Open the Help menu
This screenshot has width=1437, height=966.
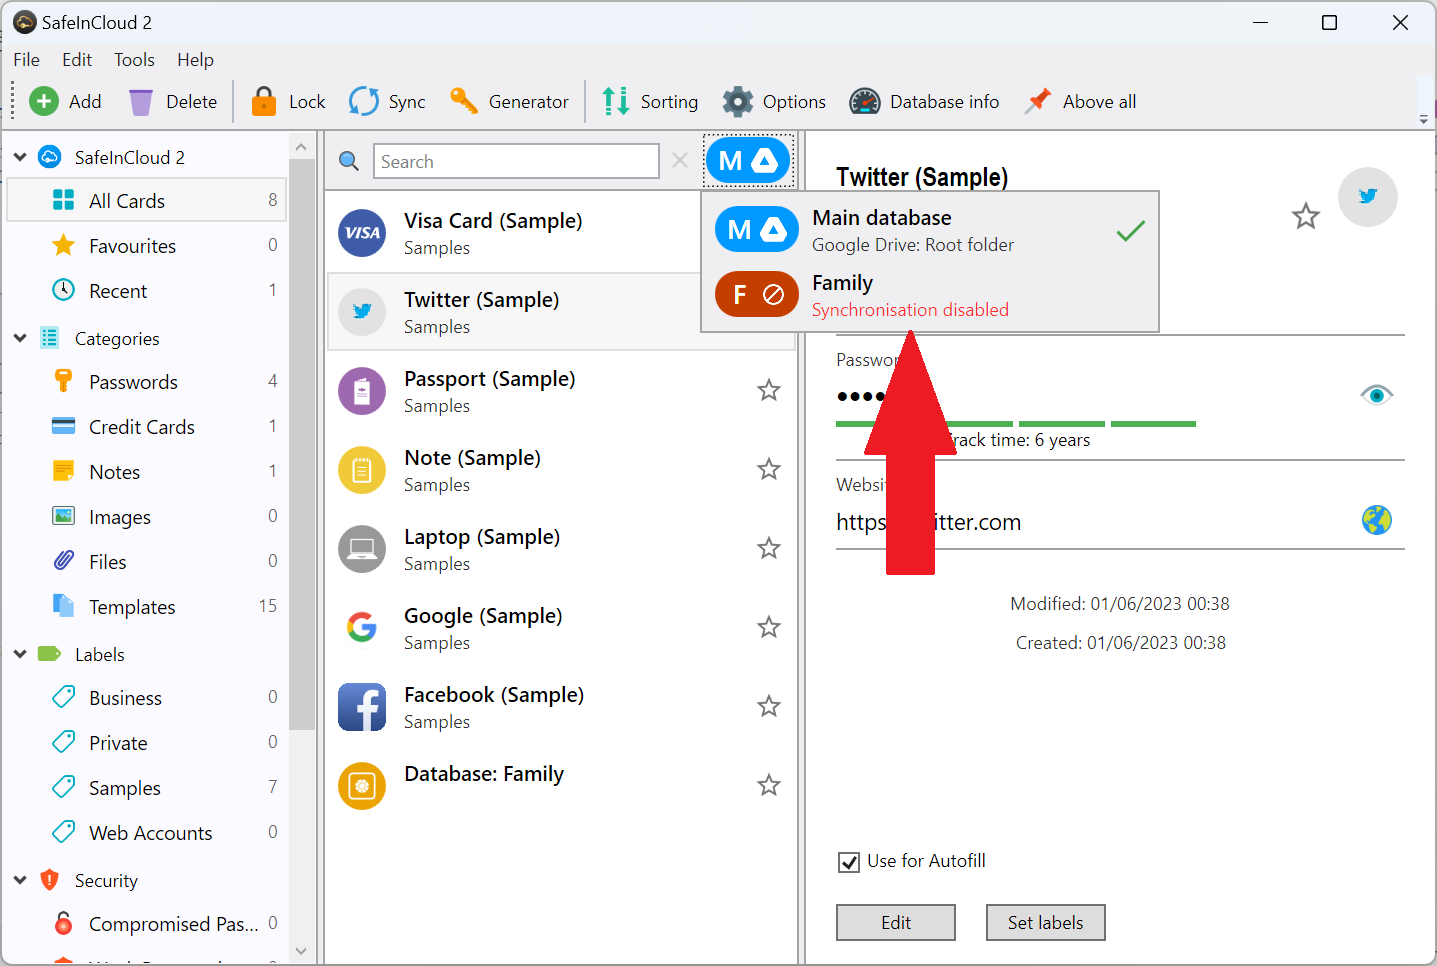(x=195, y=60)
